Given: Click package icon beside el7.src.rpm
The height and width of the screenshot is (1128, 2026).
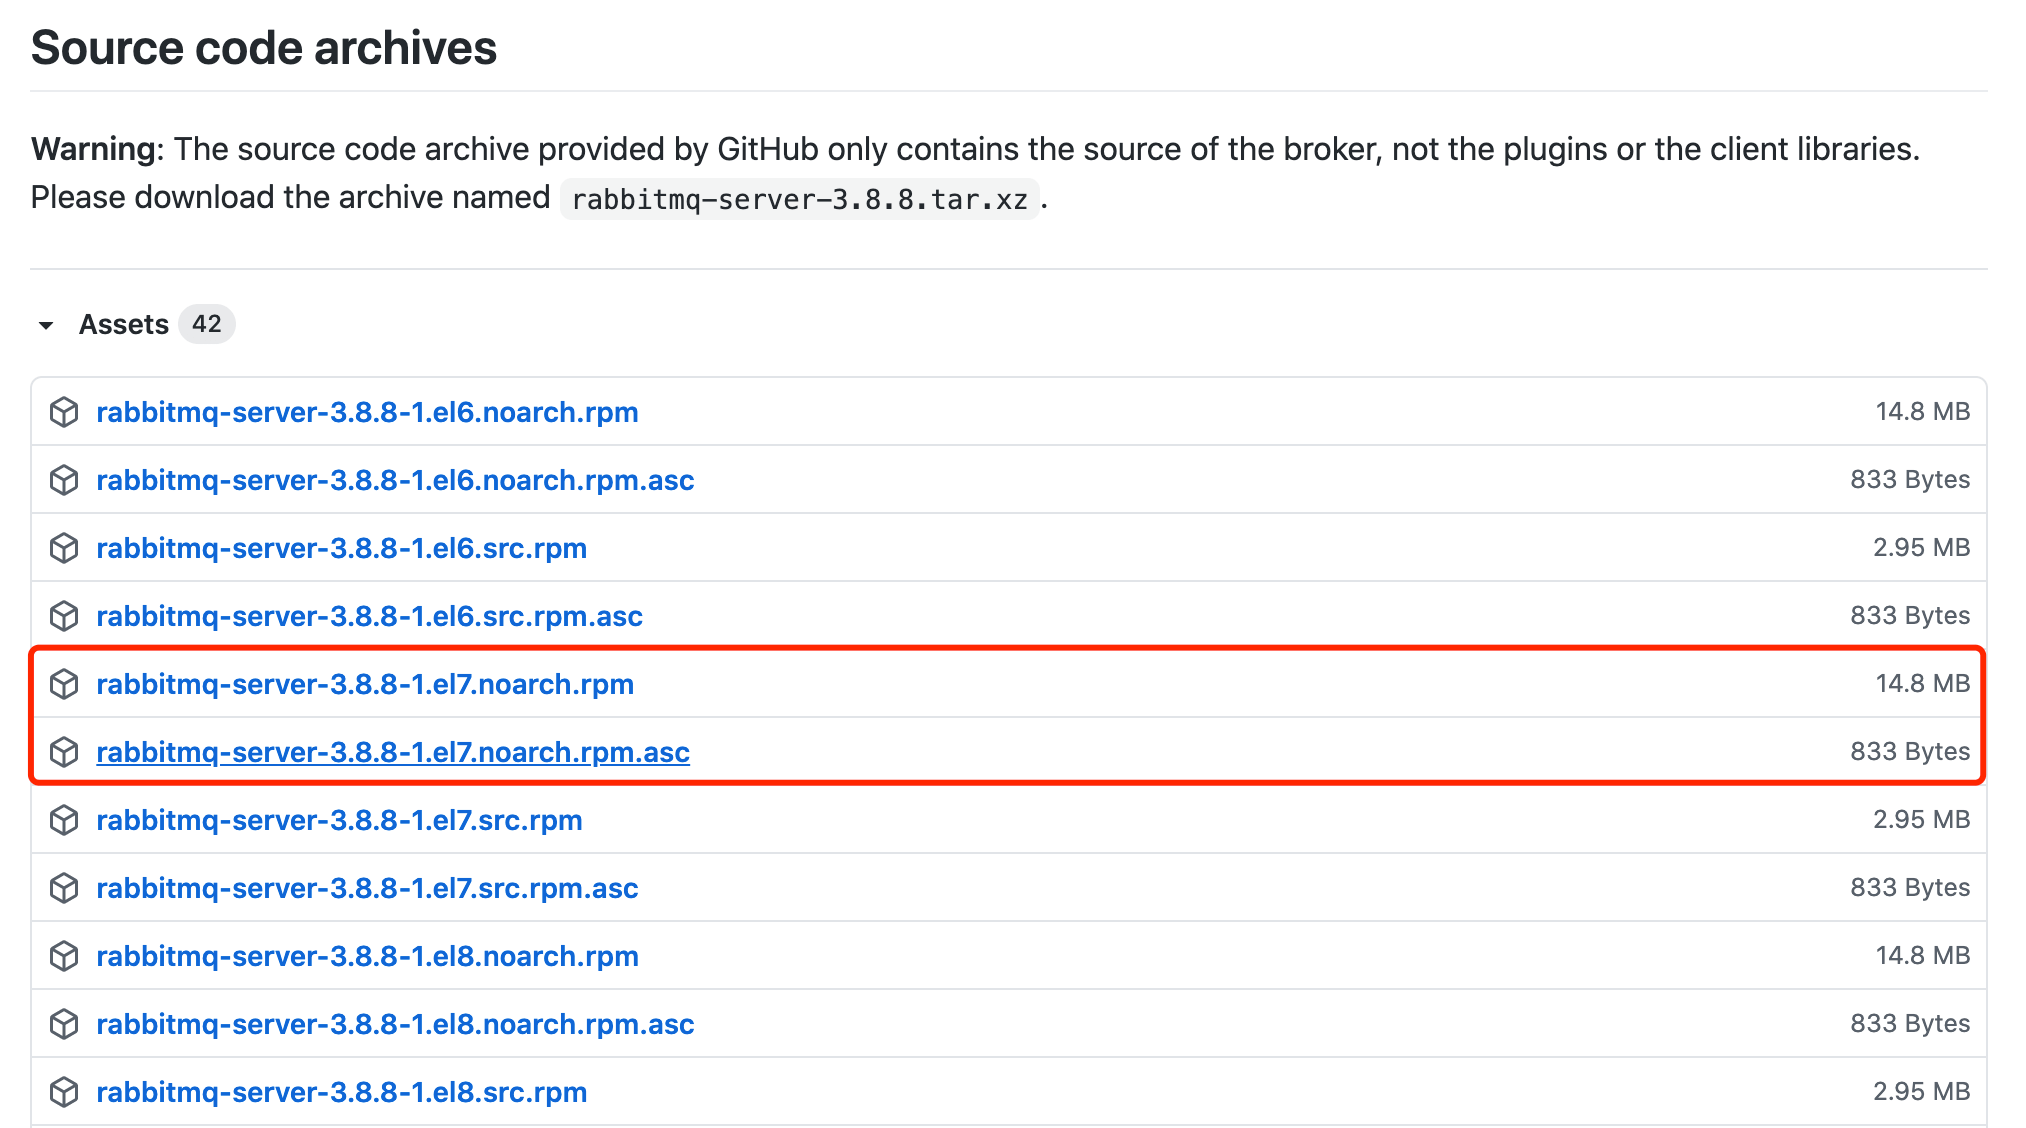Looking at the screenshot, I should (64, 820).
